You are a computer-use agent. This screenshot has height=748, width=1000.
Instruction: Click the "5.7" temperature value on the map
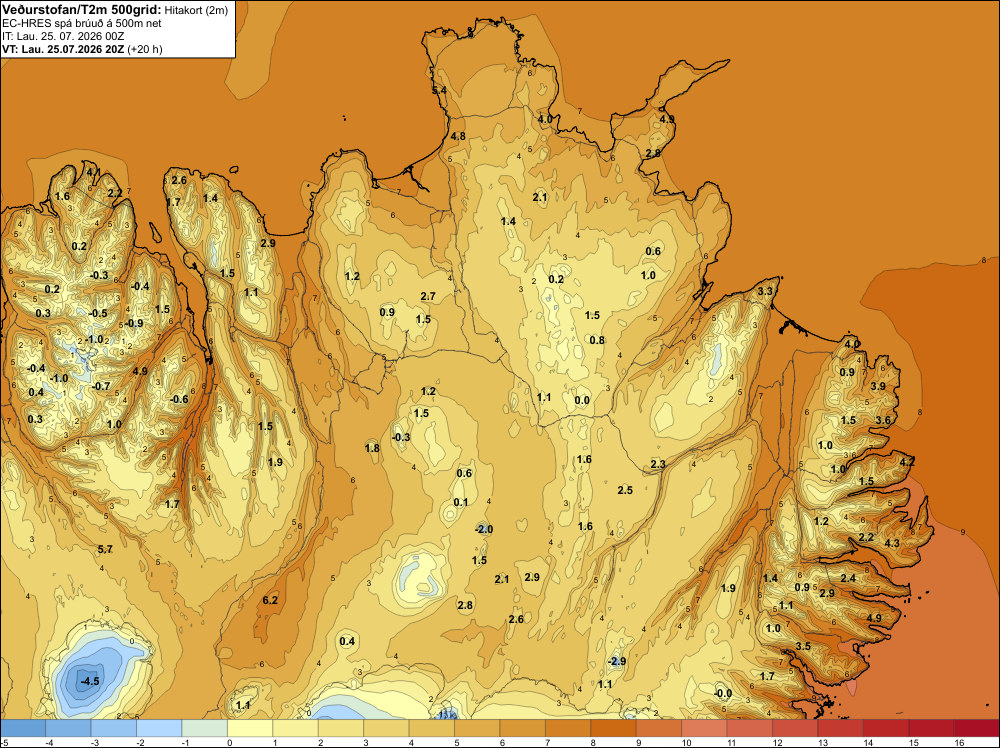(x=105, y=549)
